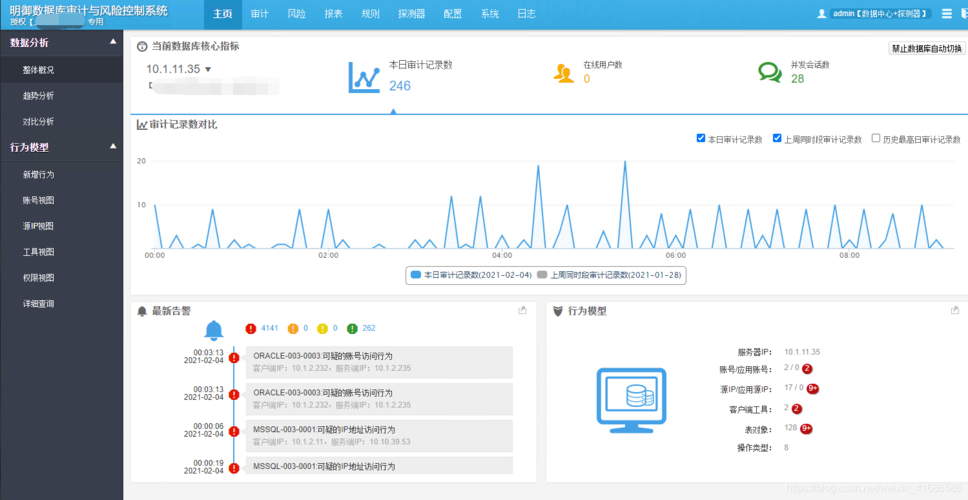Click the 在线用户数 orange users icon
Image resolution: width=968 pixels, height=500 pixels.
[x=563, y=73]
